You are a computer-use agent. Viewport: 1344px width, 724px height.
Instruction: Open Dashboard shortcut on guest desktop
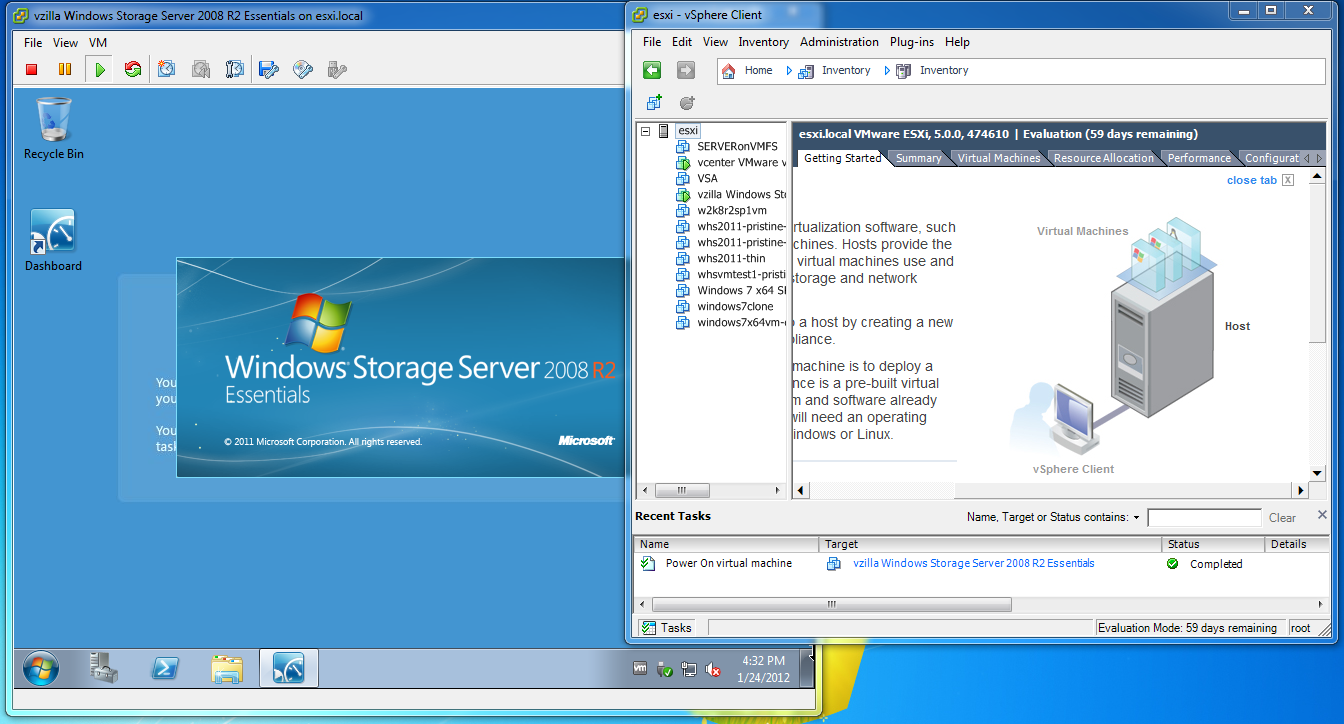pyautogui.click(x=53, y=240)
